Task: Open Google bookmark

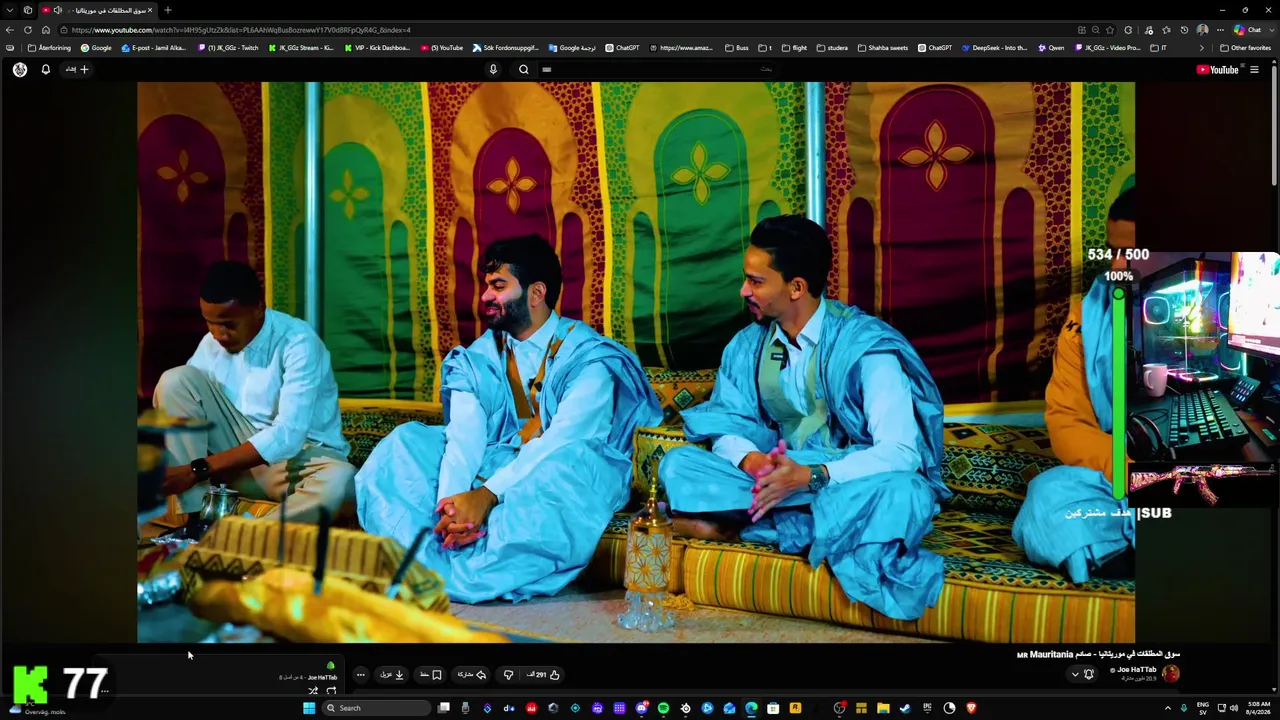Action: click(x=97, y=48)
